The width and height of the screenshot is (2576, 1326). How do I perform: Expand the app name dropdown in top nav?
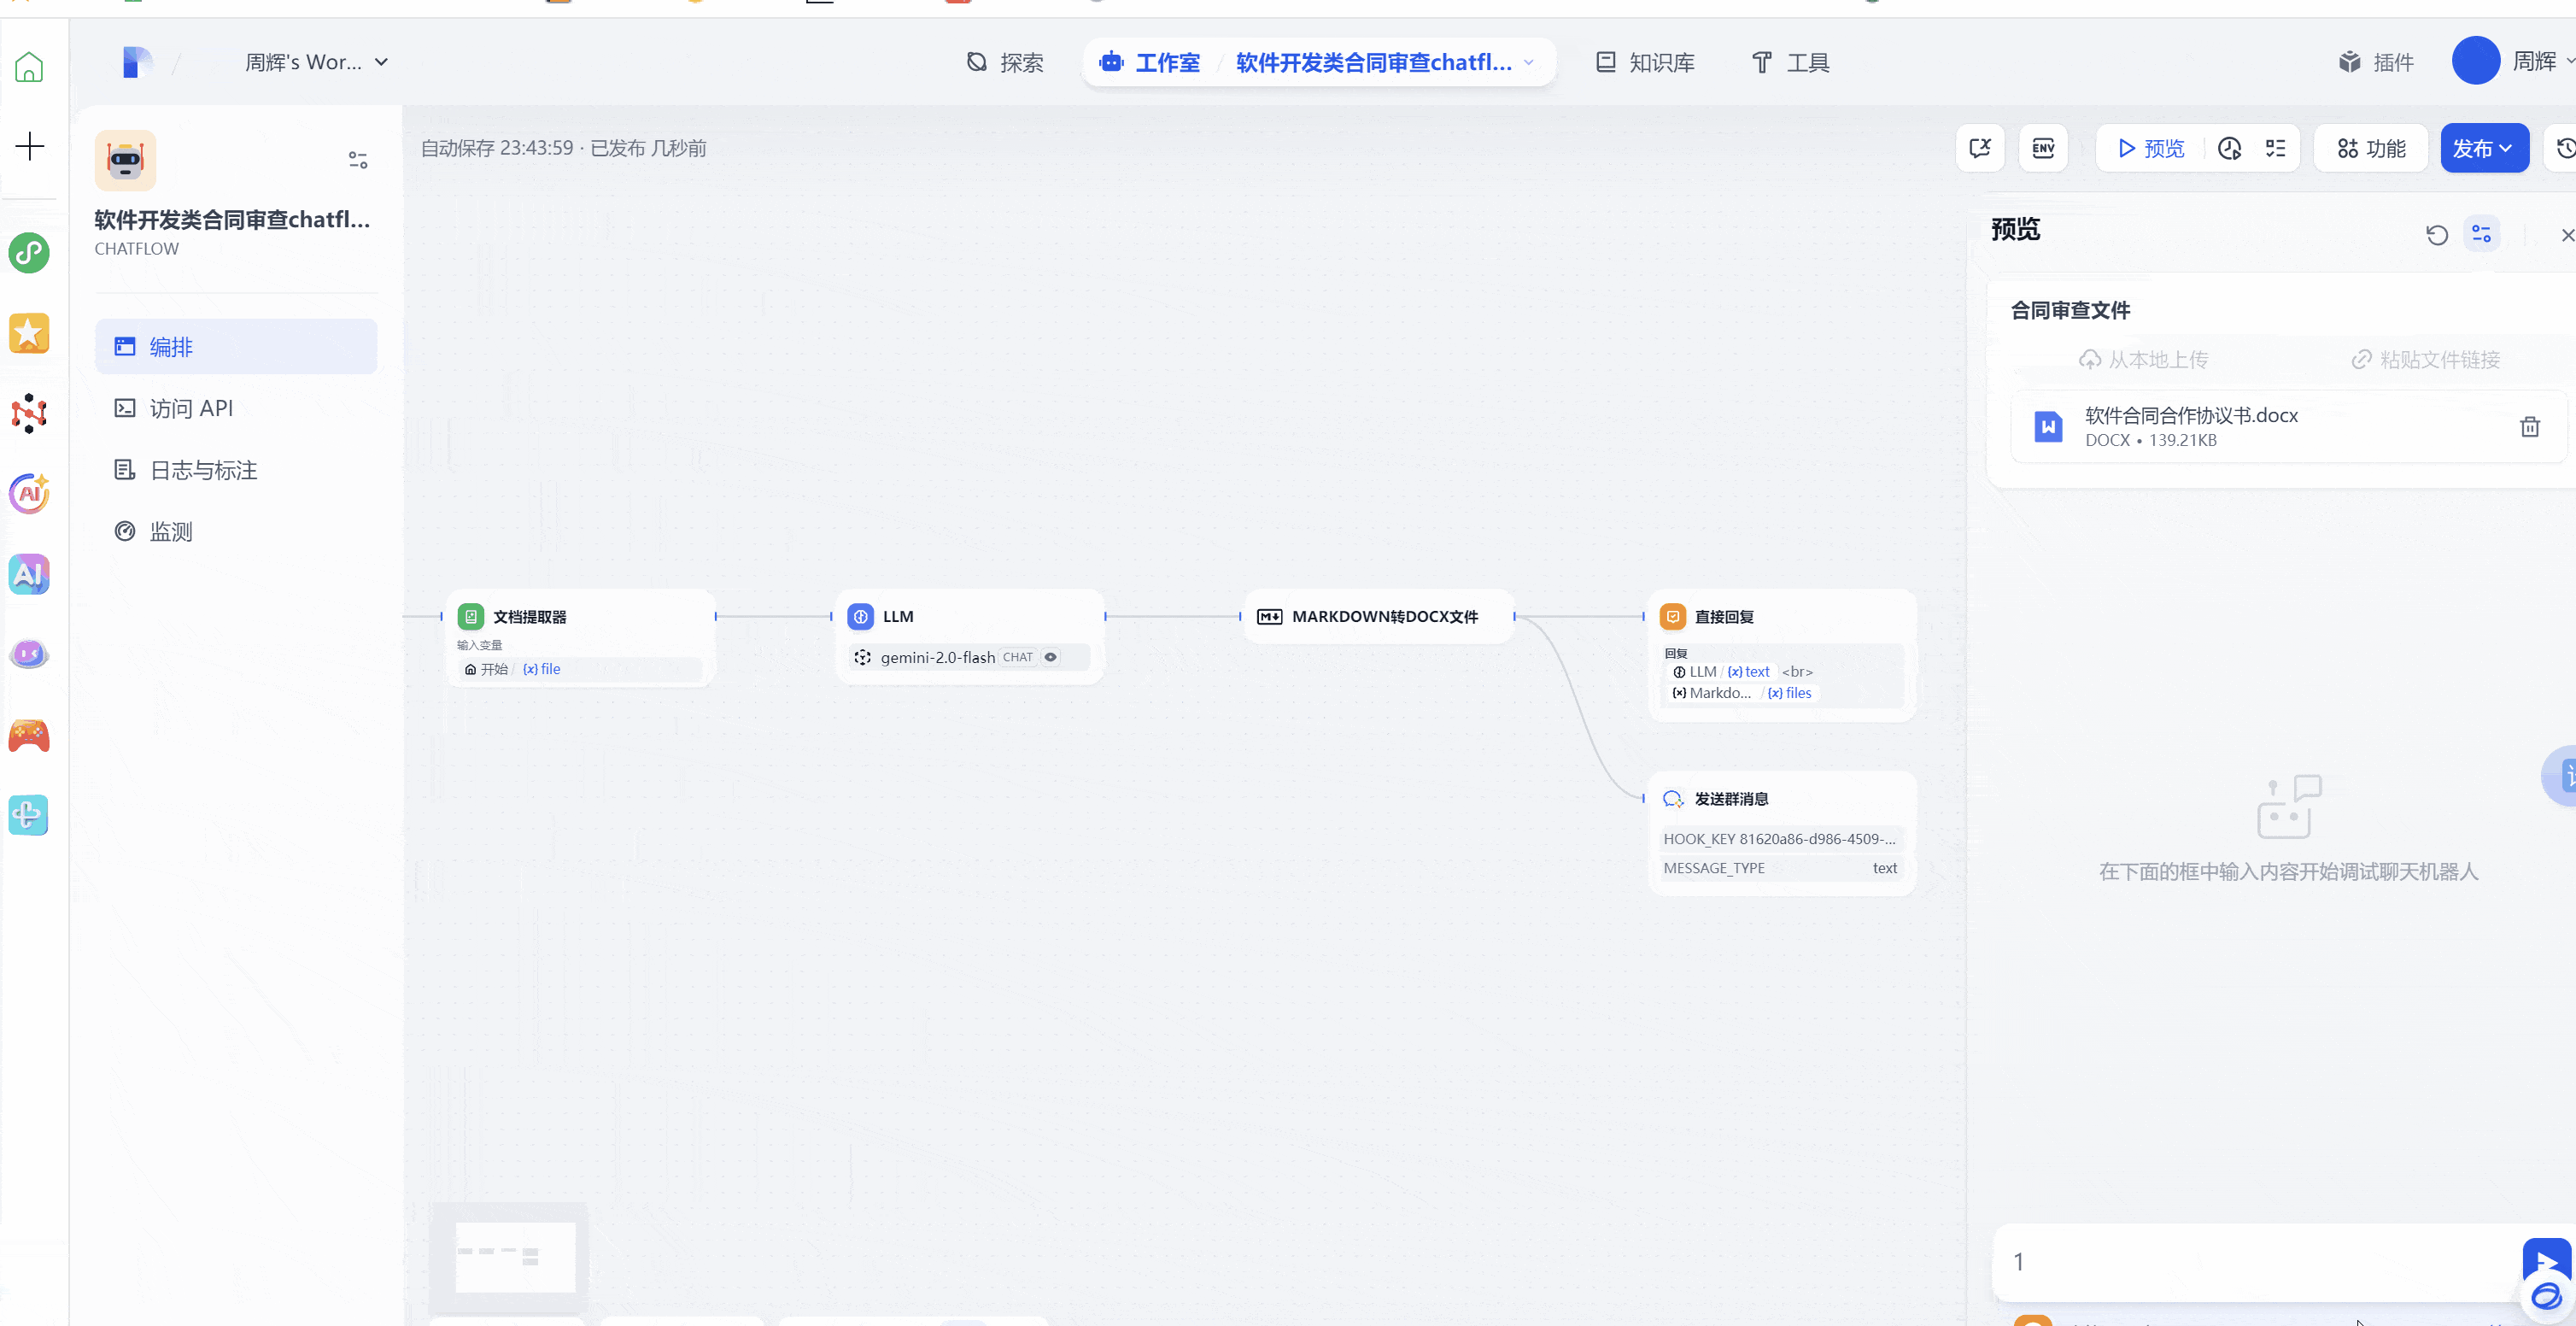pyautogui.click(x=1528, y=62)
